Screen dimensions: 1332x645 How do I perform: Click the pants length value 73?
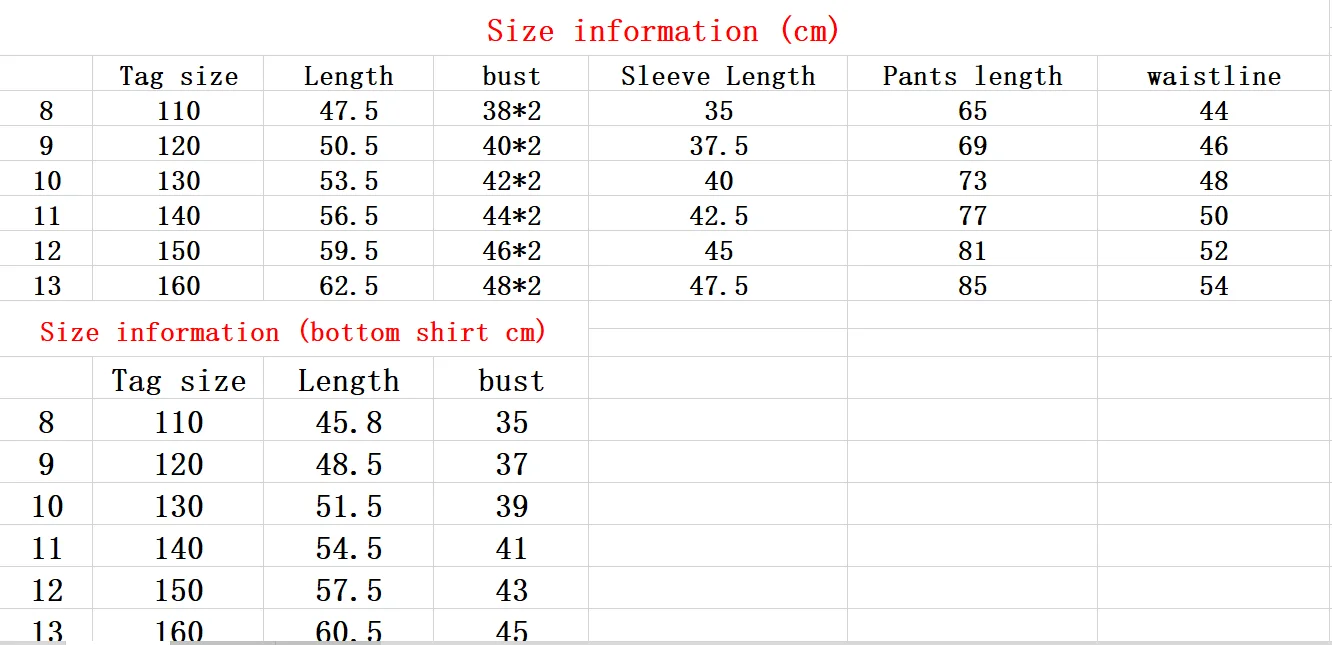pos(972,181)
